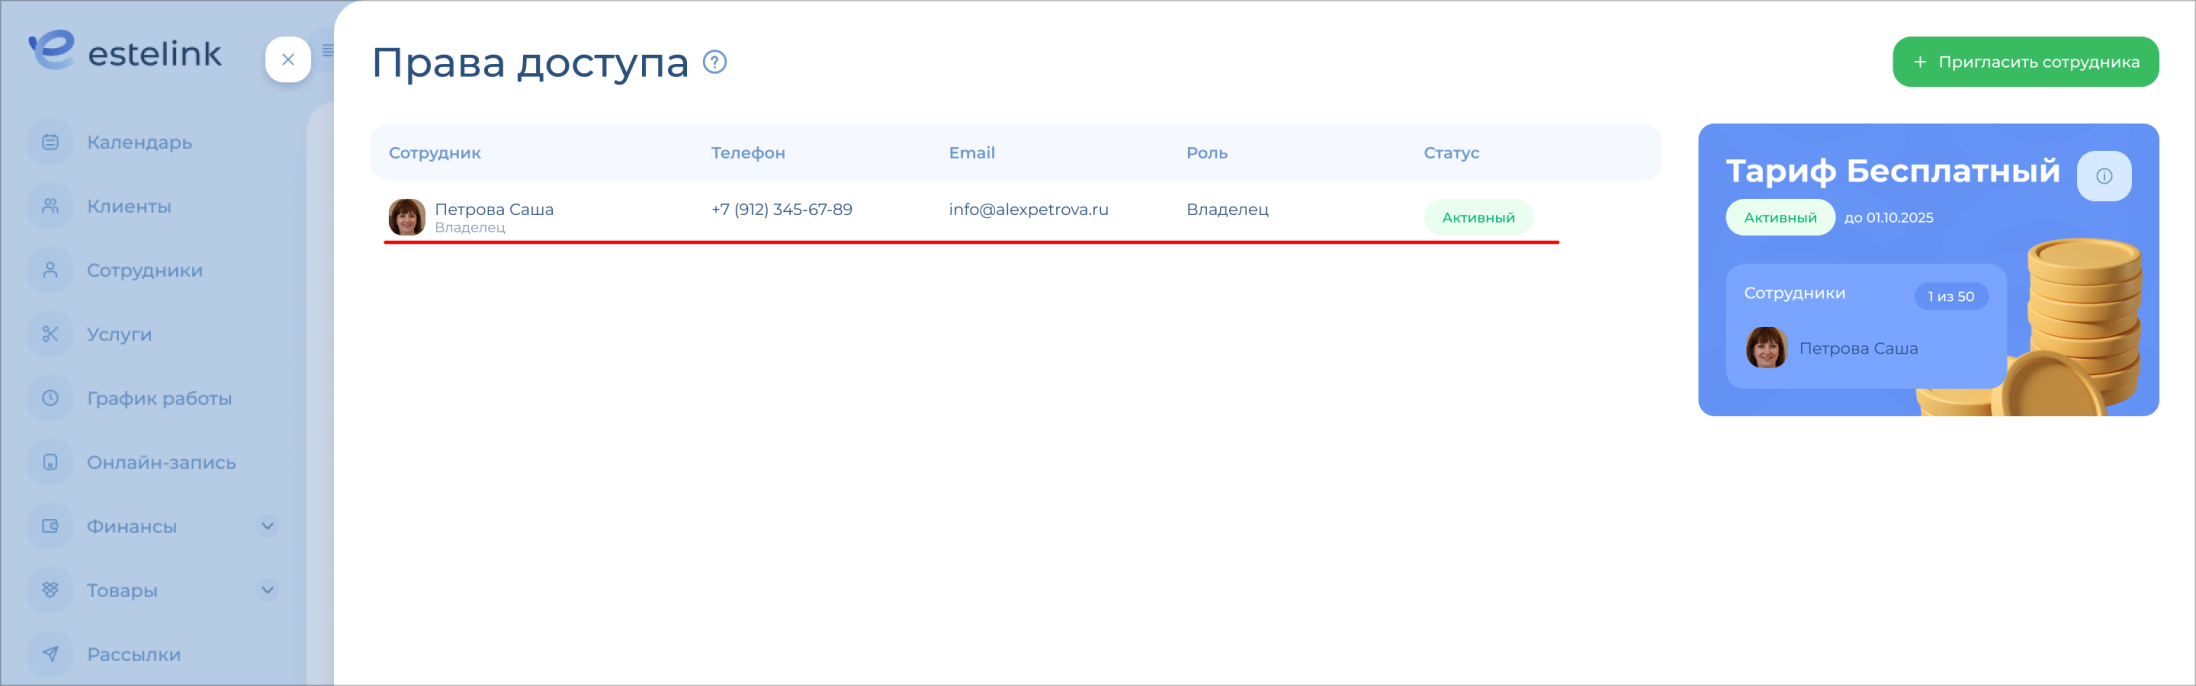The image size is (2196, 686).
Task: Open the Товары menu label
Action: click(122, 591)
